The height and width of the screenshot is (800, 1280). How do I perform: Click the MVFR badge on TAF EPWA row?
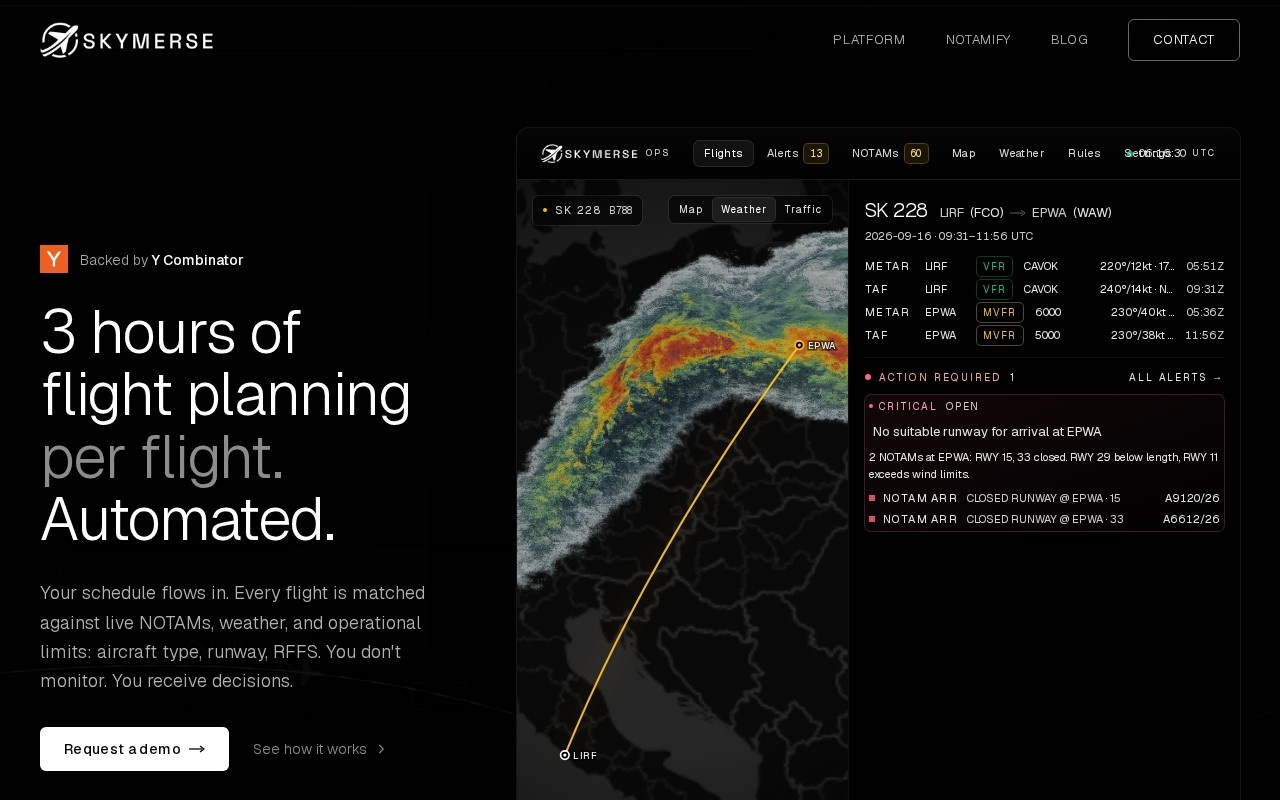[x=999, y=335]
